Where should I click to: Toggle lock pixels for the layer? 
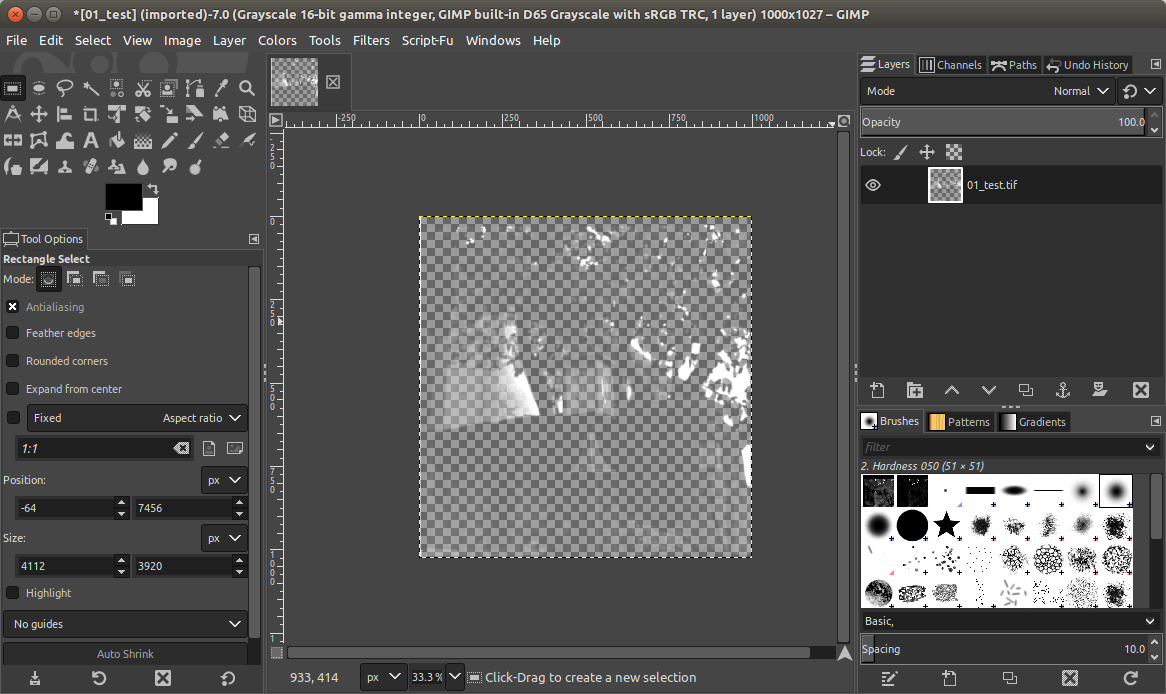pyautogui.click(x=901, y=152)
